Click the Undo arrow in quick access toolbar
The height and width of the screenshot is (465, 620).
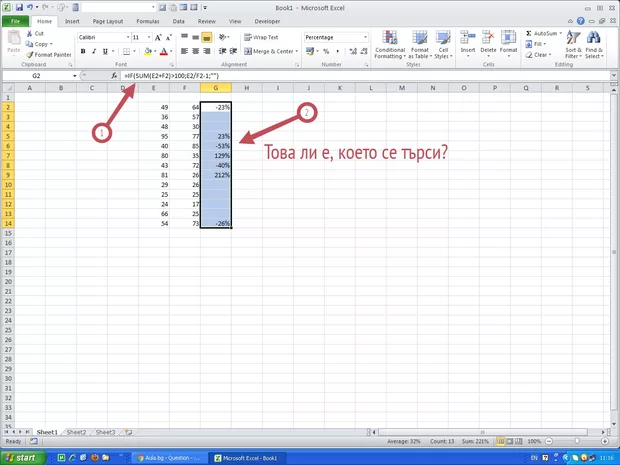tap(30, 8)
